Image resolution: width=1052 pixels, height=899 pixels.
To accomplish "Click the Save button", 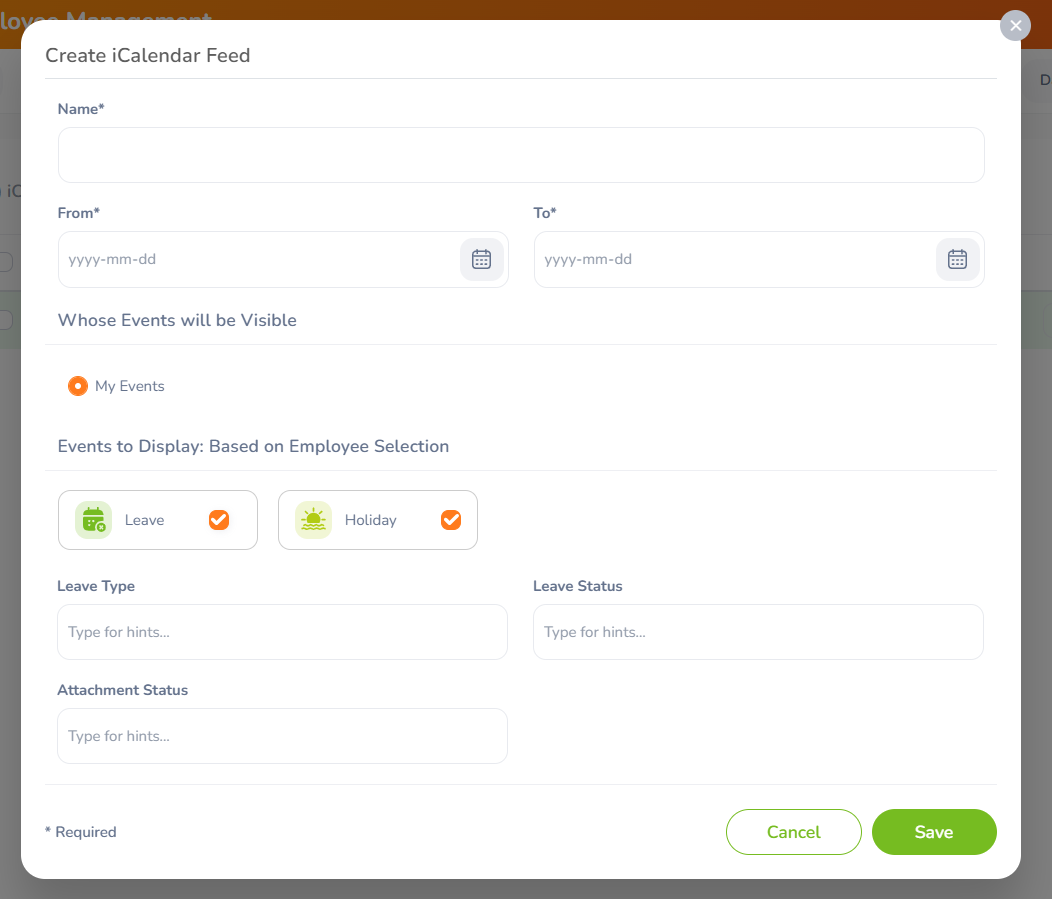I will (x=934, y=832).
